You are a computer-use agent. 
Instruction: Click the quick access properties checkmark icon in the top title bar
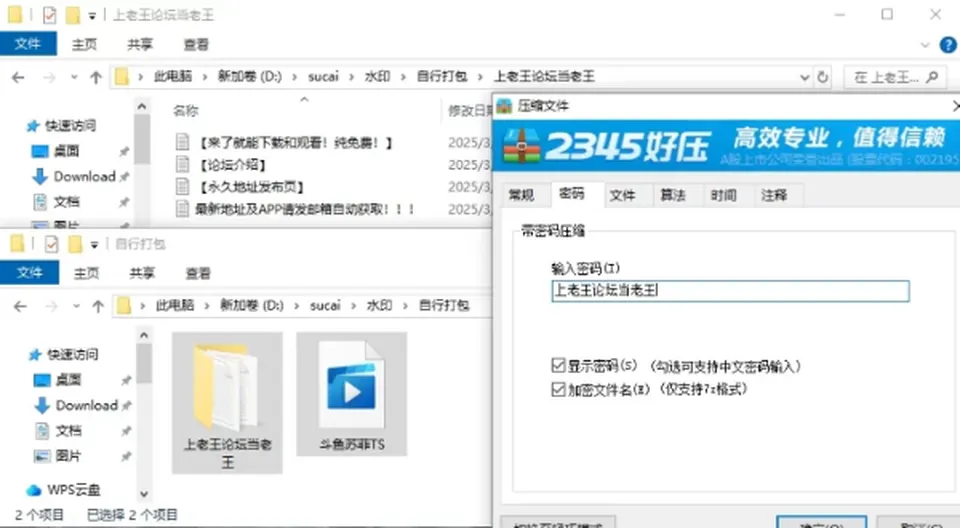[x=50, y=15]
